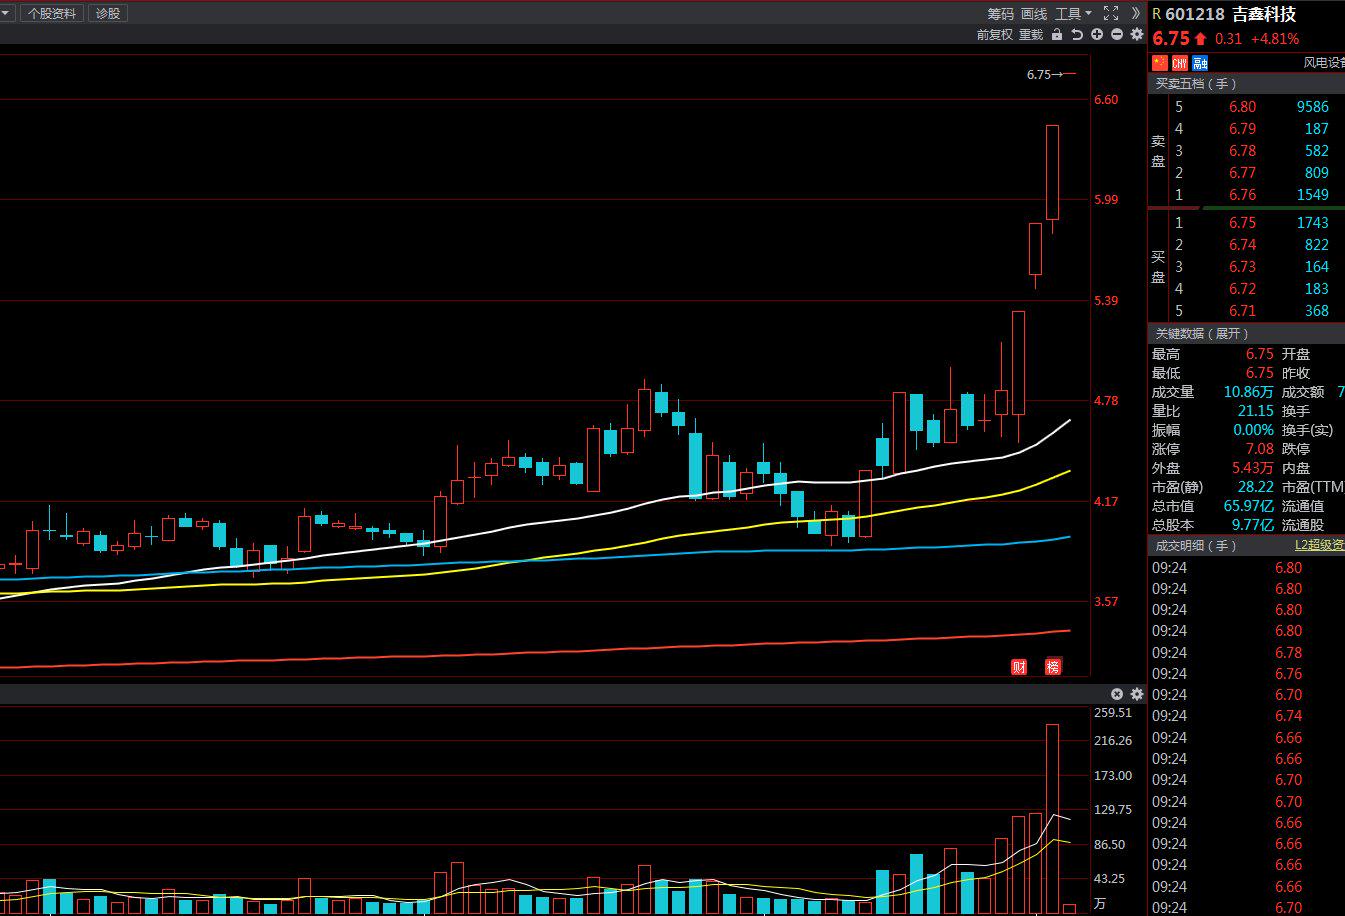The width and height of the screenshot is (1345, 916).
Task: Open the volume panel settings gear
Action: coord(1137,694)
